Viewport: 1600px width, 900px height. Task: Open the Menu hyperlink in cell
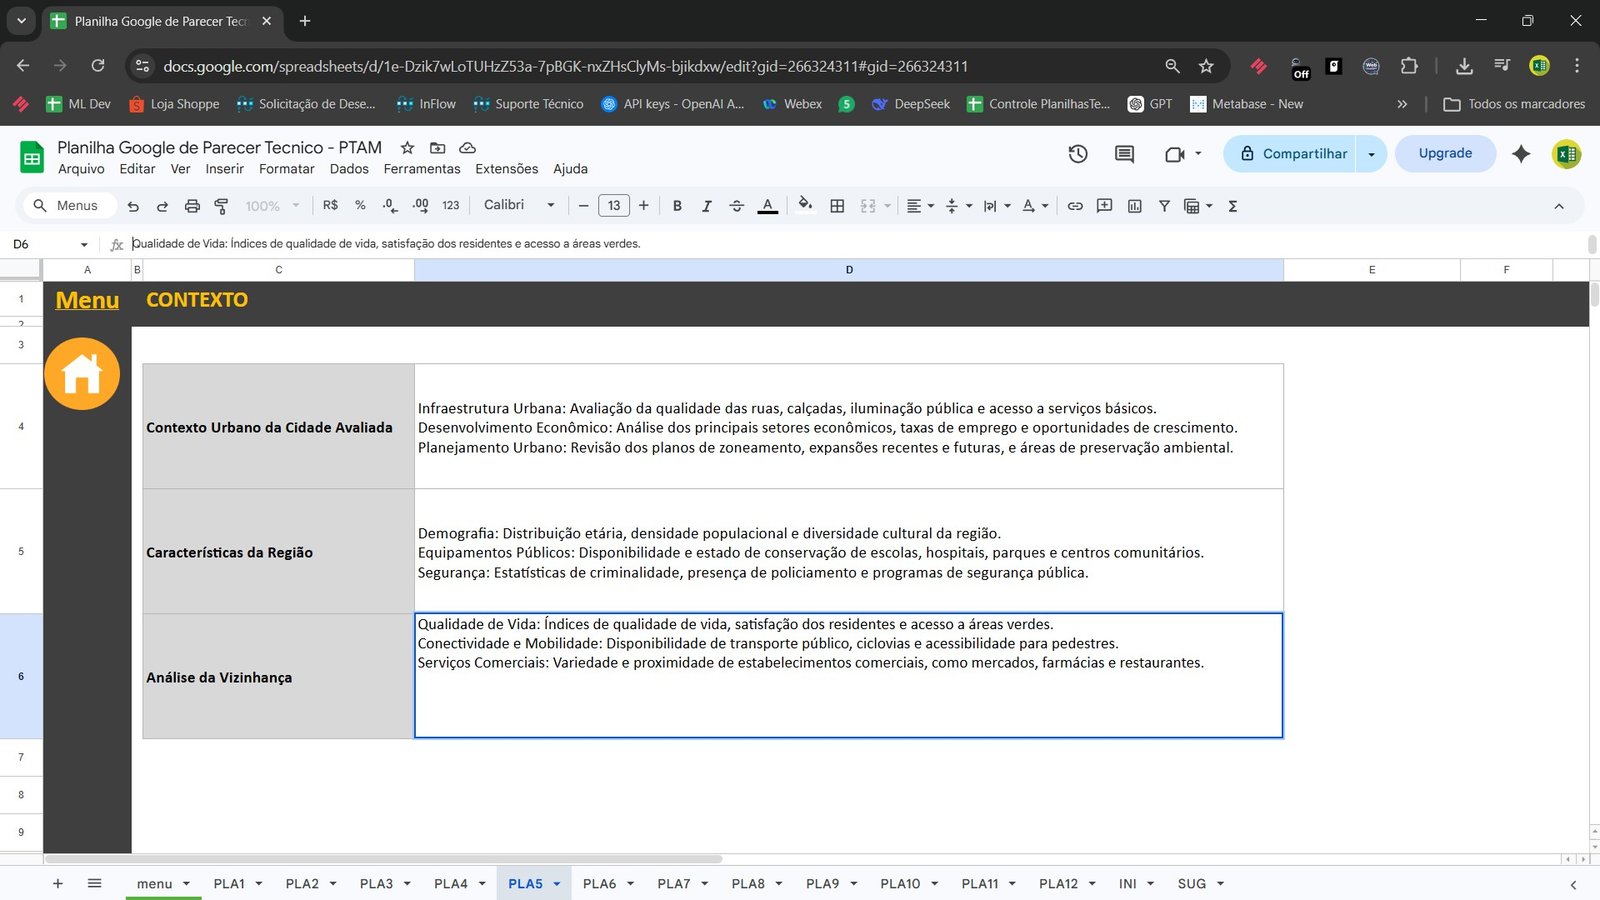point(87,300)
